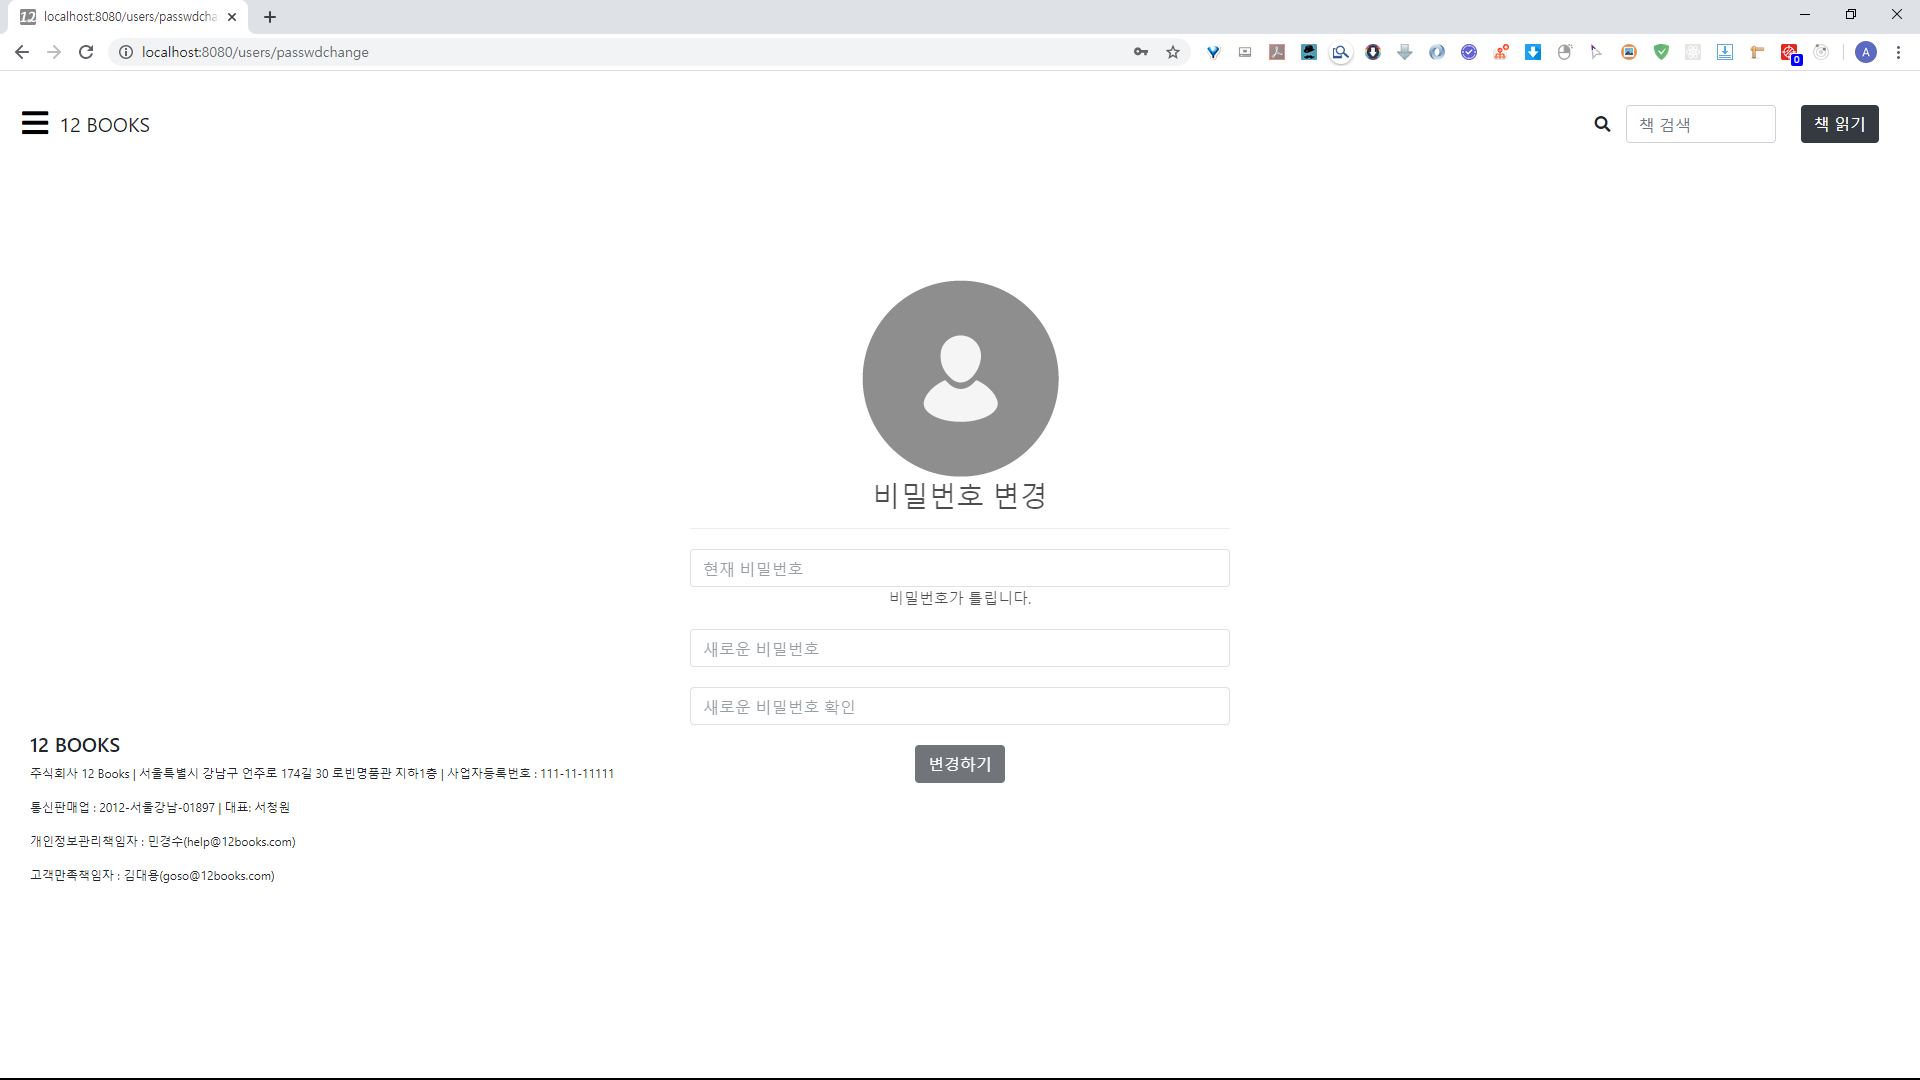Focus the 현재 비밀번호 input field
This screenshot has width=1920, height=1080.
959,568
